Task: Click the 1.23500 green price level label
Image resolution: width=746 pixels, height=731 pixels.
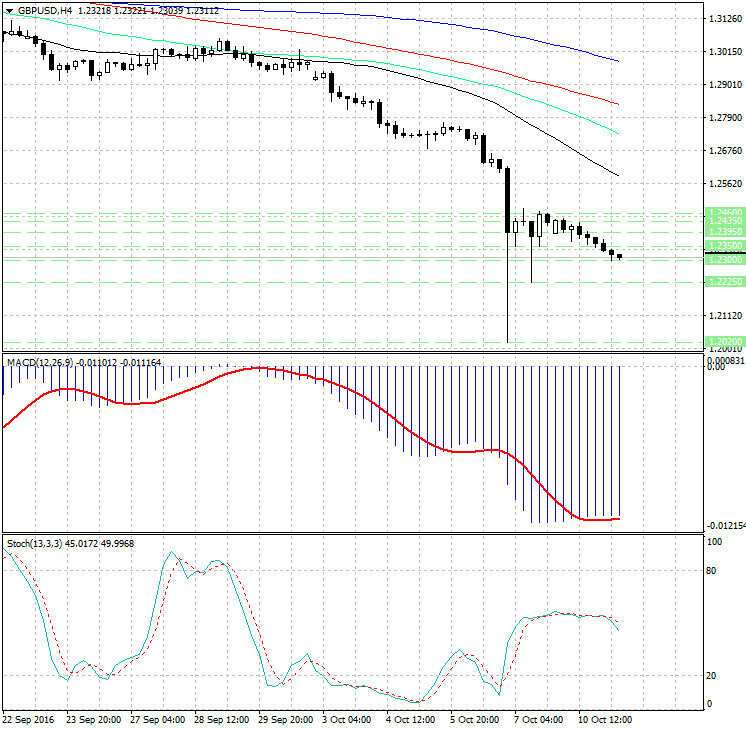Action: click(724, 245)
